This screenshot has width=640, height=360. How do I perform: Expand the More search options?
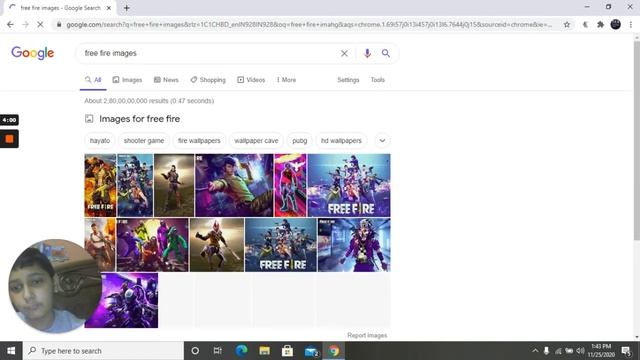[x=286, y=80]
